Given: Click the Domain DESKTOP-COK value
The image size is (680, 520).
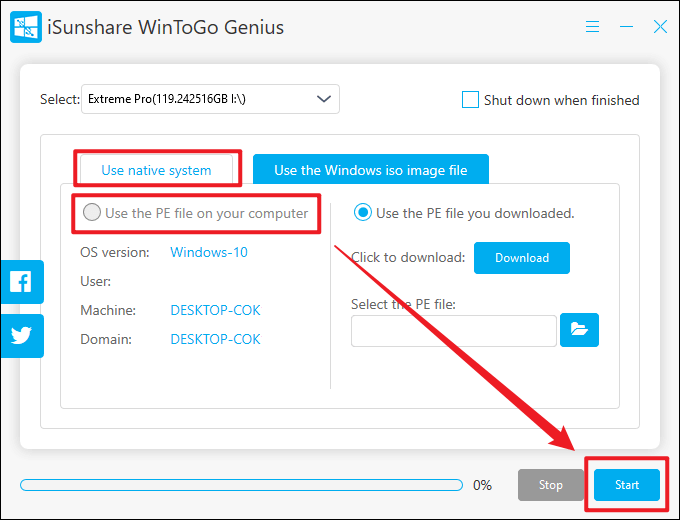Looking at the screenshot, I should pos(216,339).
